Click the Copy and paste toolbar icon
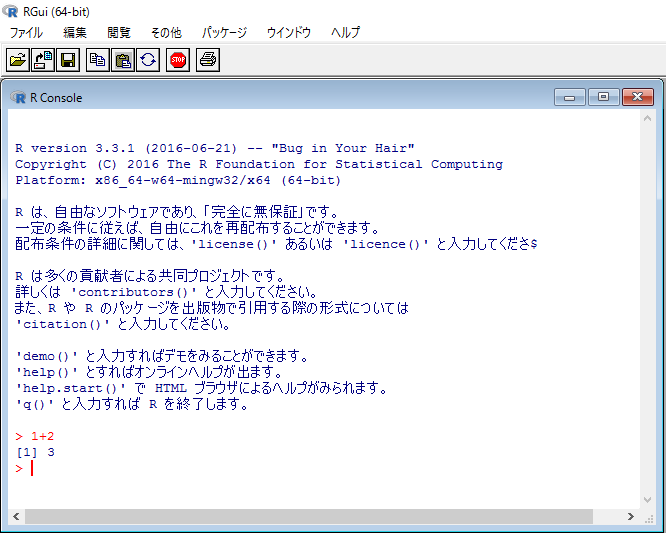This screenshot has width=666, height=533. 148,60
